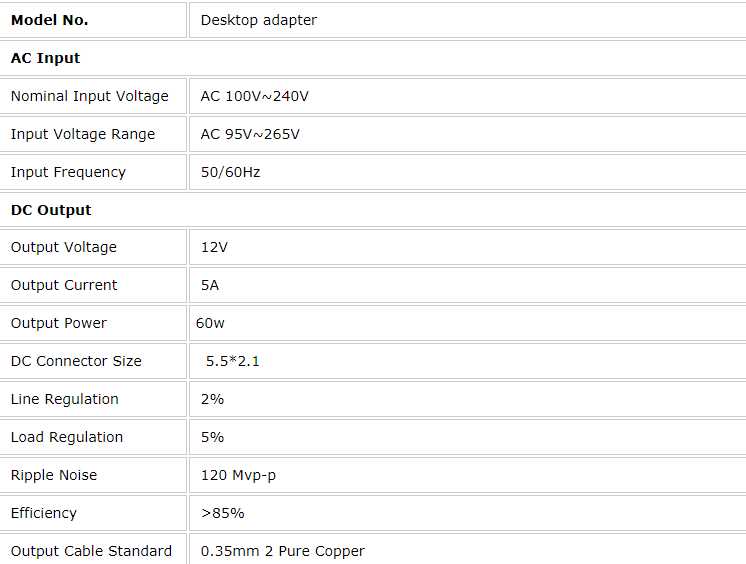Click the "120 Mvp-p" ripple noise value

238,475
